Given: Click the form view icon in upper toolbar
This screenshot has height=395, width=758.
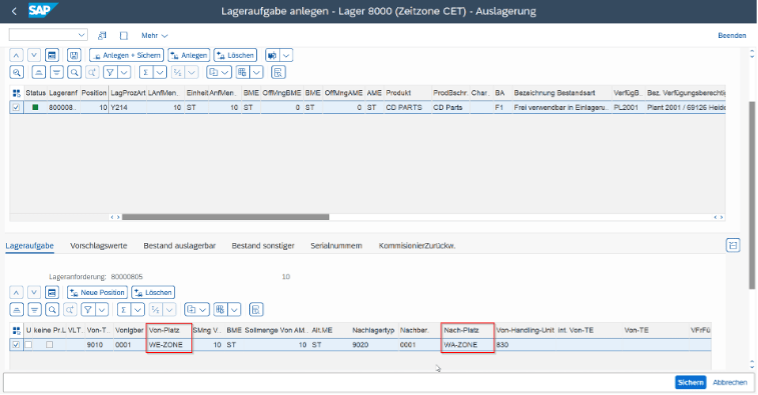Looking at the screenshot, I should pos(52,55).
